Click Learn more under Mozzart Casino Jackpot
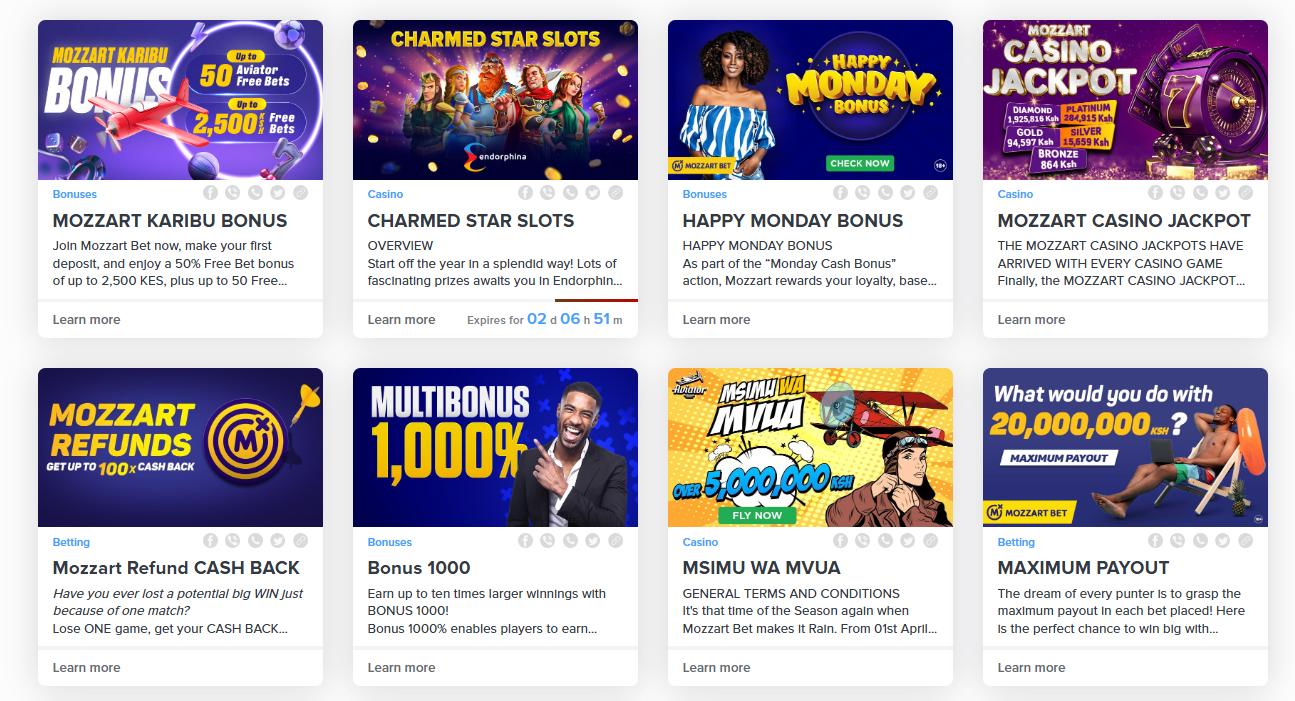The image size is (1295, 701). pyautogui.click(x=1031, y=320)
